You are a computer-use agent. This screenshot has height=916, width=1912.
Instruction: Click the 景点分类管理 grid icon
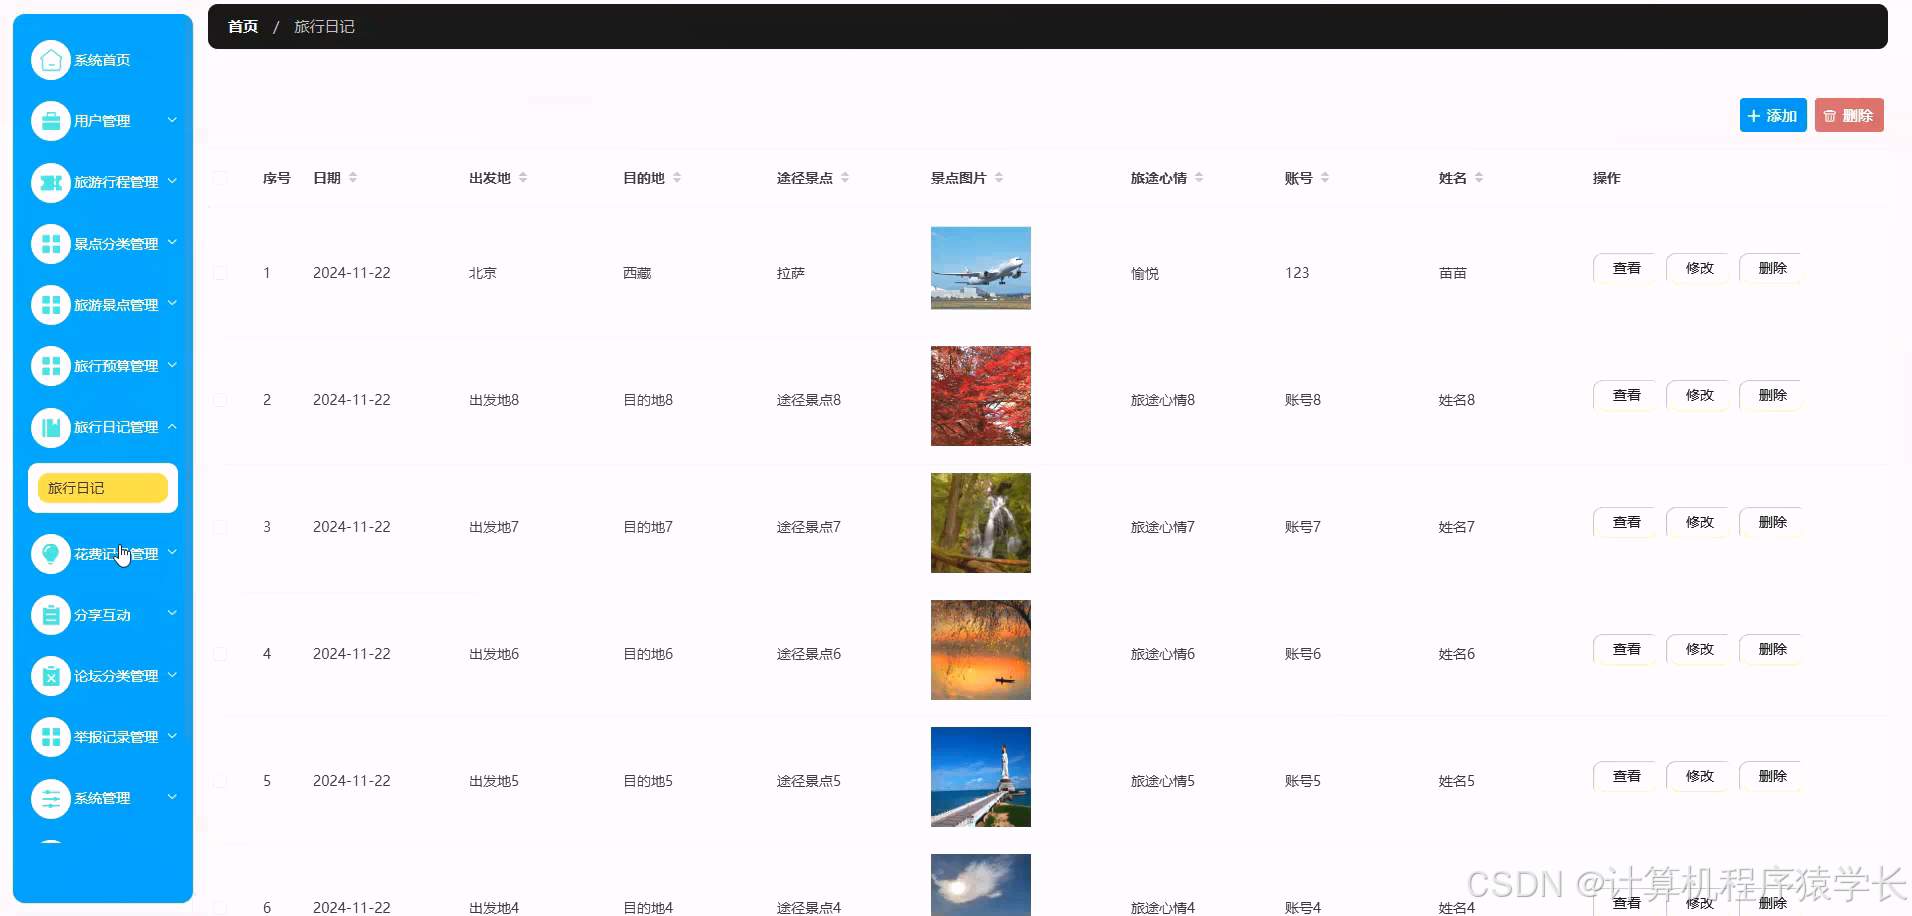(x=51, y=243)
